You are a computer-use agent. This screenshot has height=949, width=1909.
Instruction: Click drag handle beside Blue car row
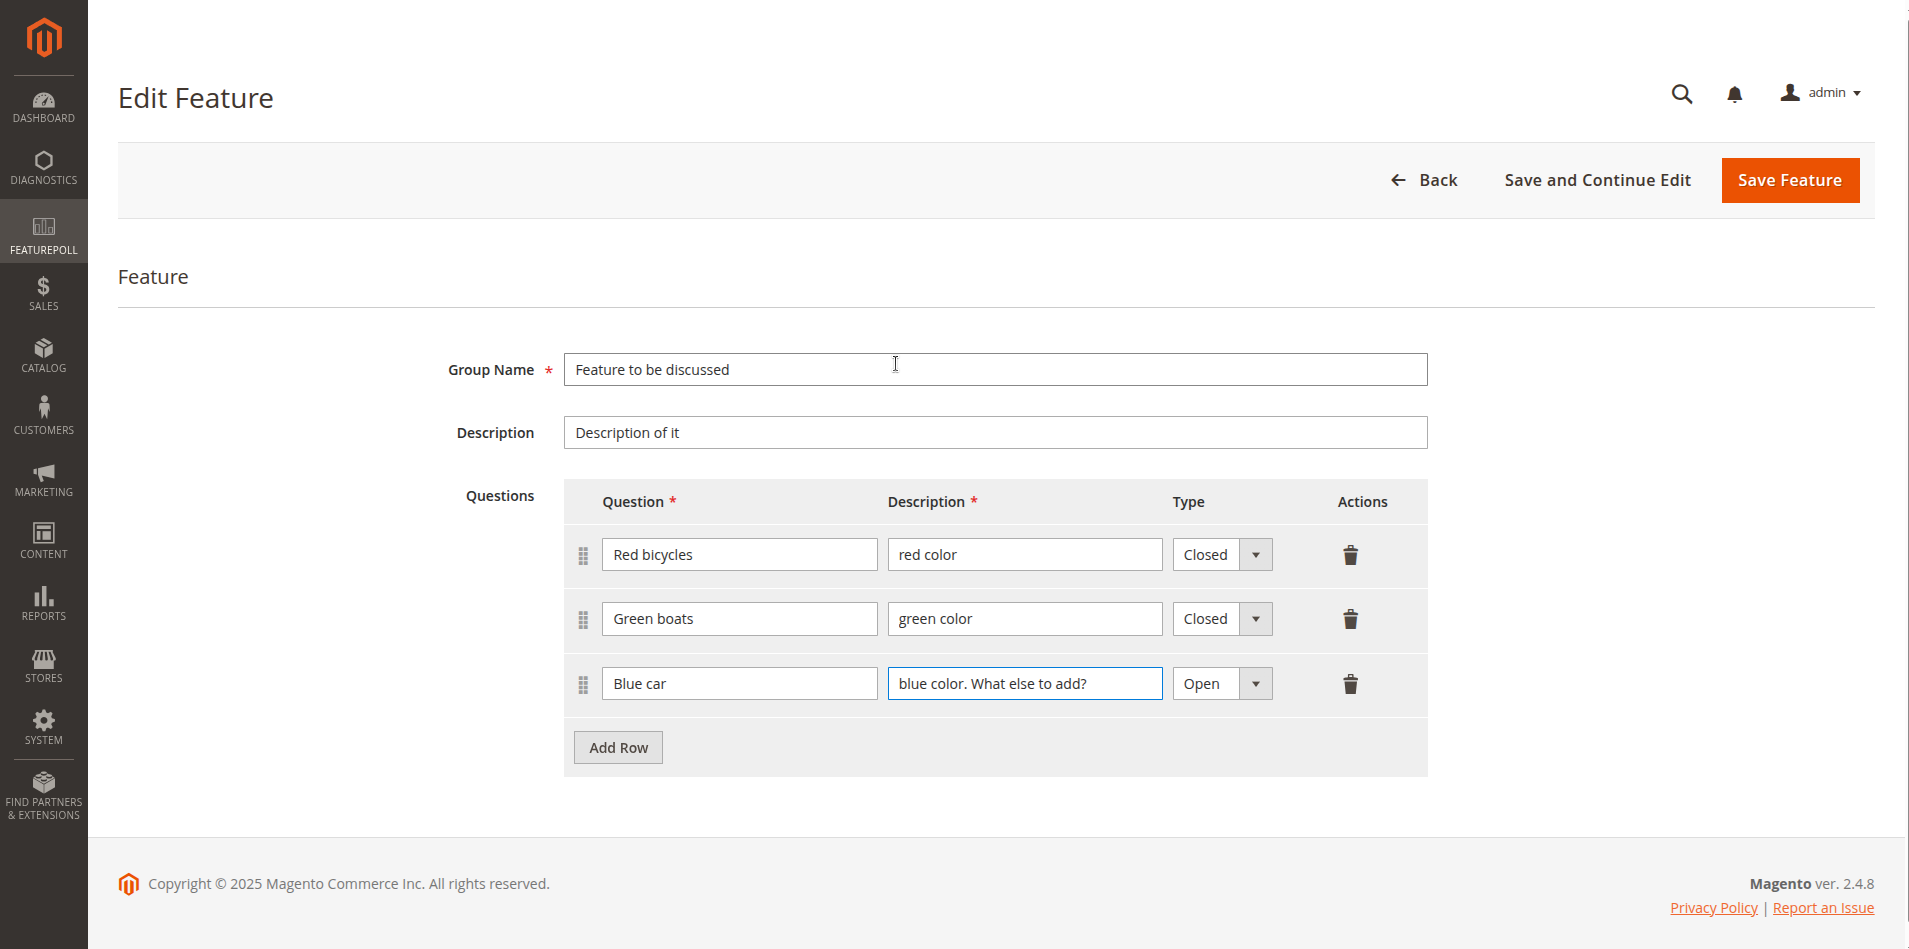tap(583, 685)
